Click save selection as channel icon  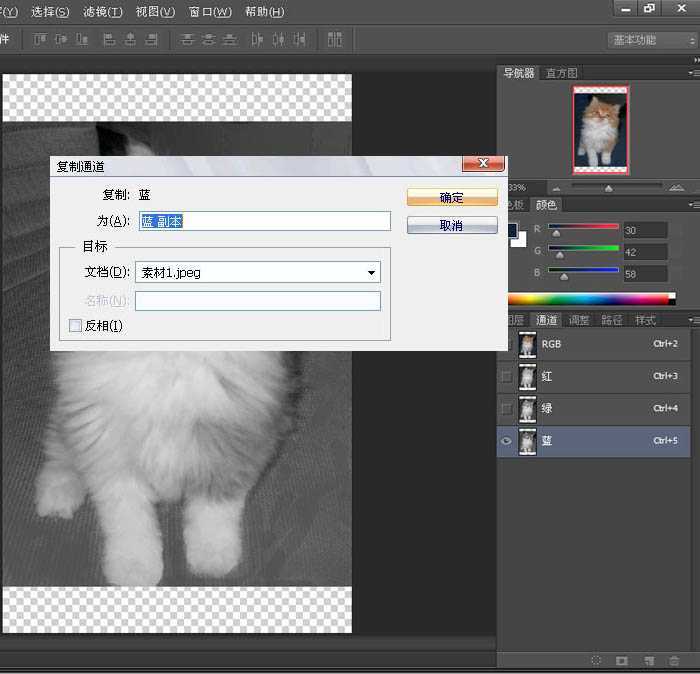tap(622, 661)
